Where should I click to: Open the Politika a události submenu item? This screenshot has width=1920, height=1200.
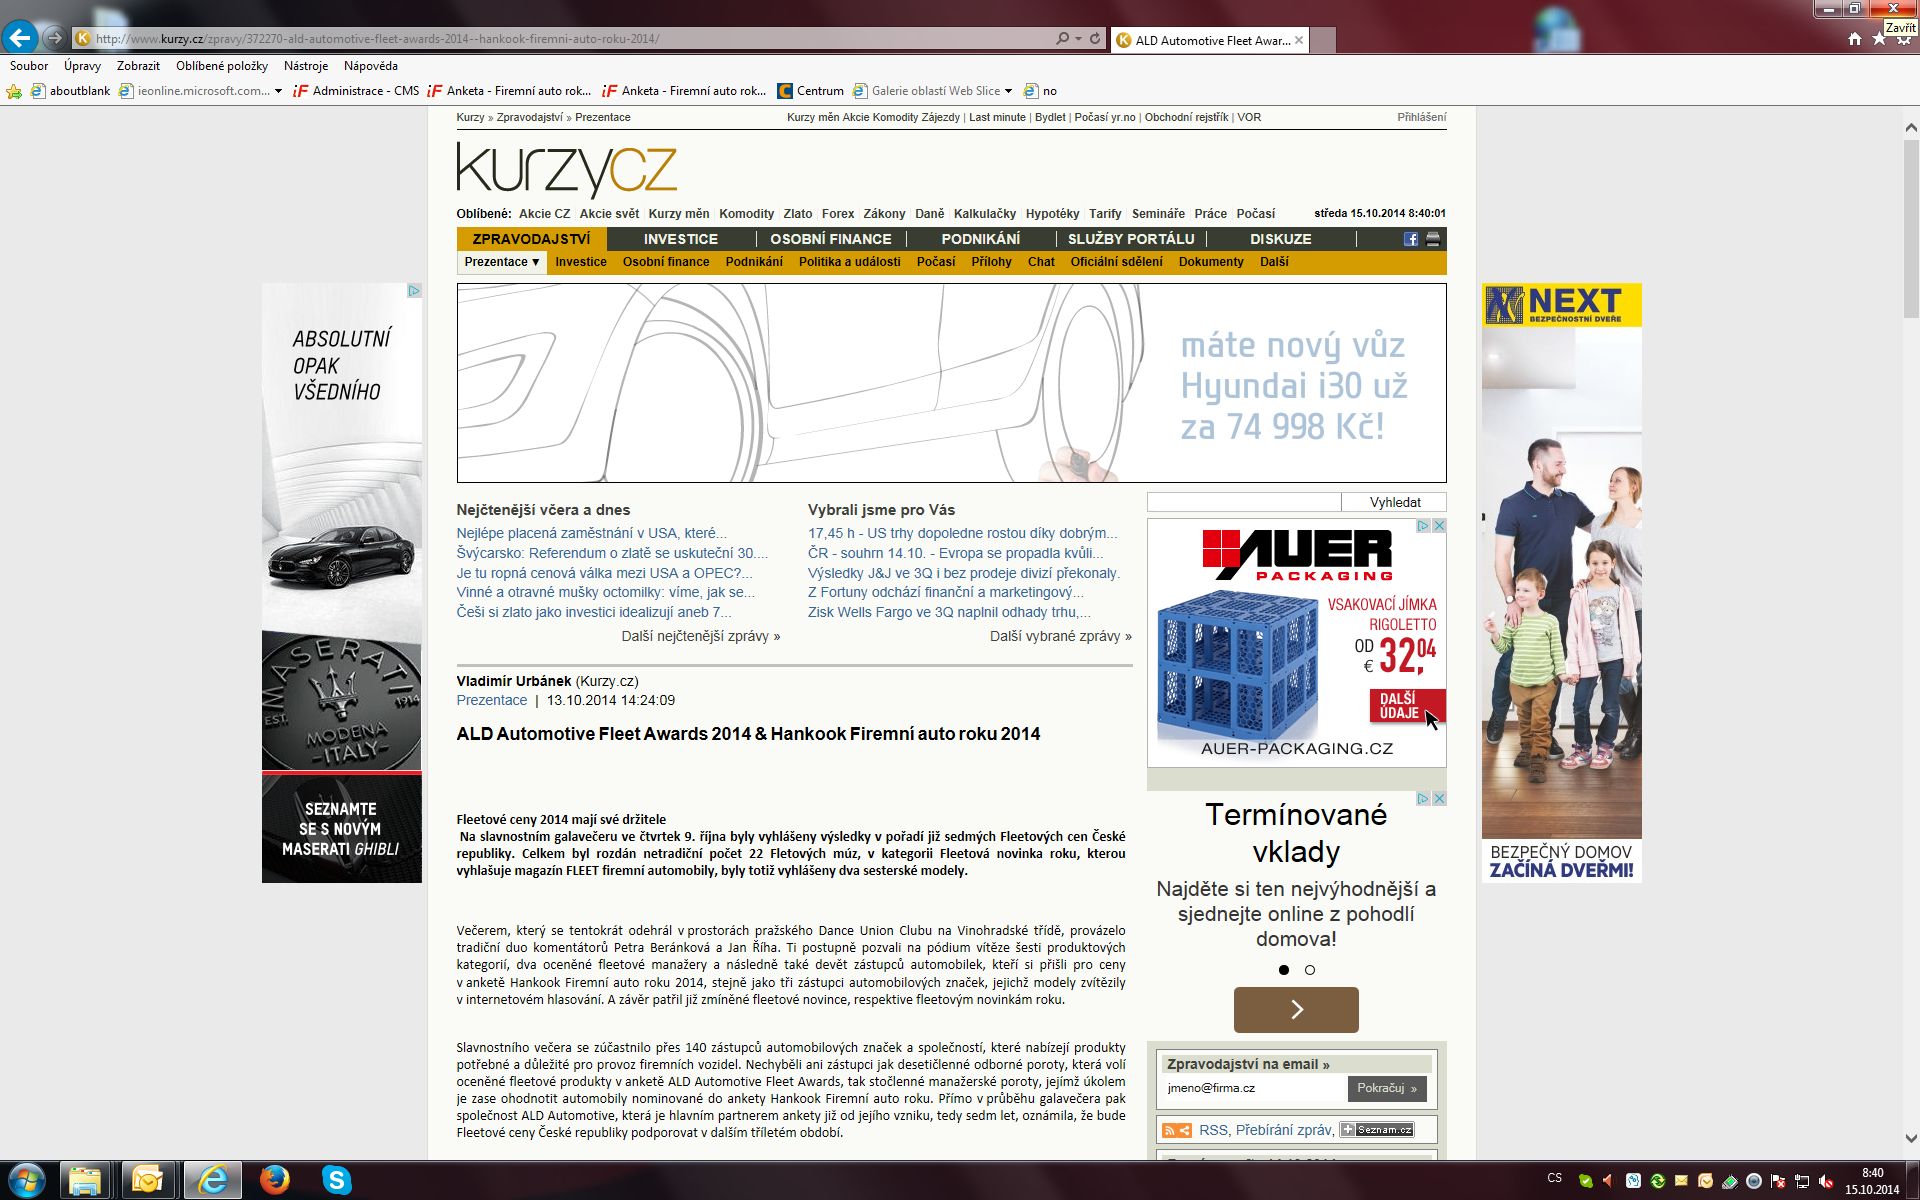[x=850, y=262]
